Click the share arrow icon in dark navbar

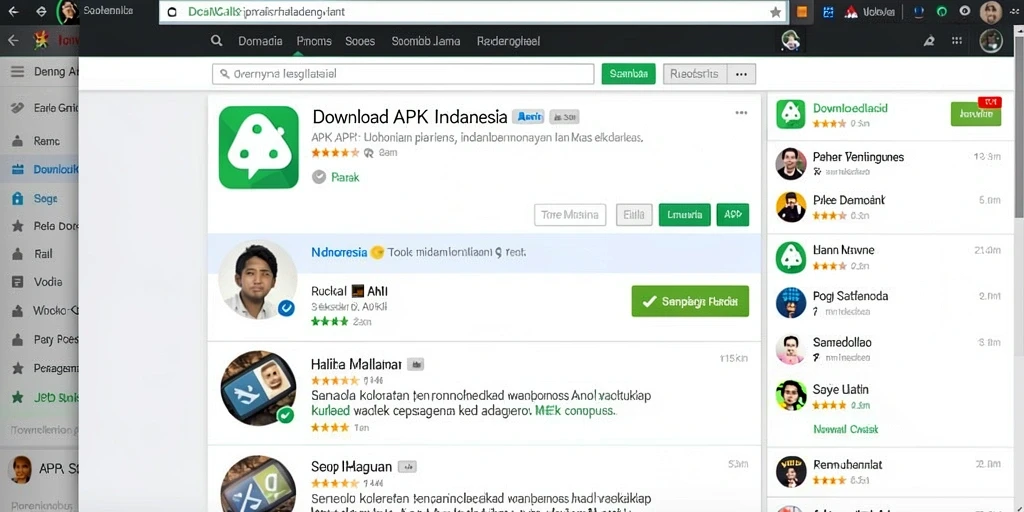929,40
